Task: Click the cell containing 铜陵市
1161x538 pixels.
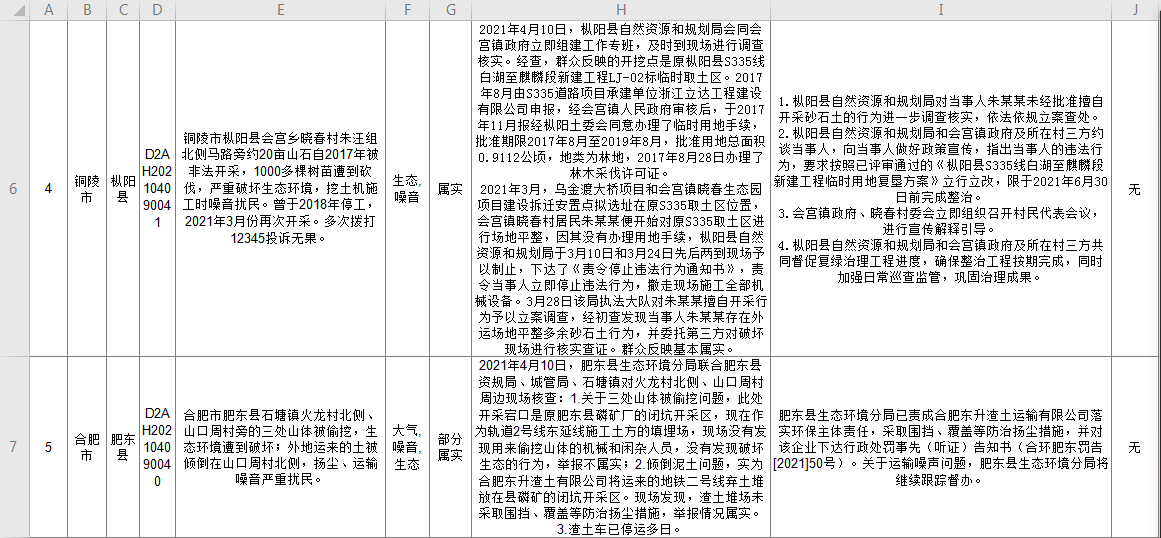Action: [87, 189]
